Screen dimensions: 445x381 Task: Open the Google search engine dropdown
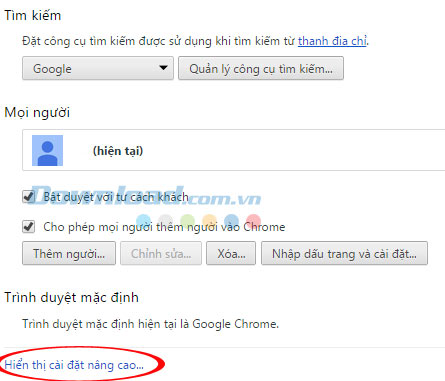tap(98, 68)
